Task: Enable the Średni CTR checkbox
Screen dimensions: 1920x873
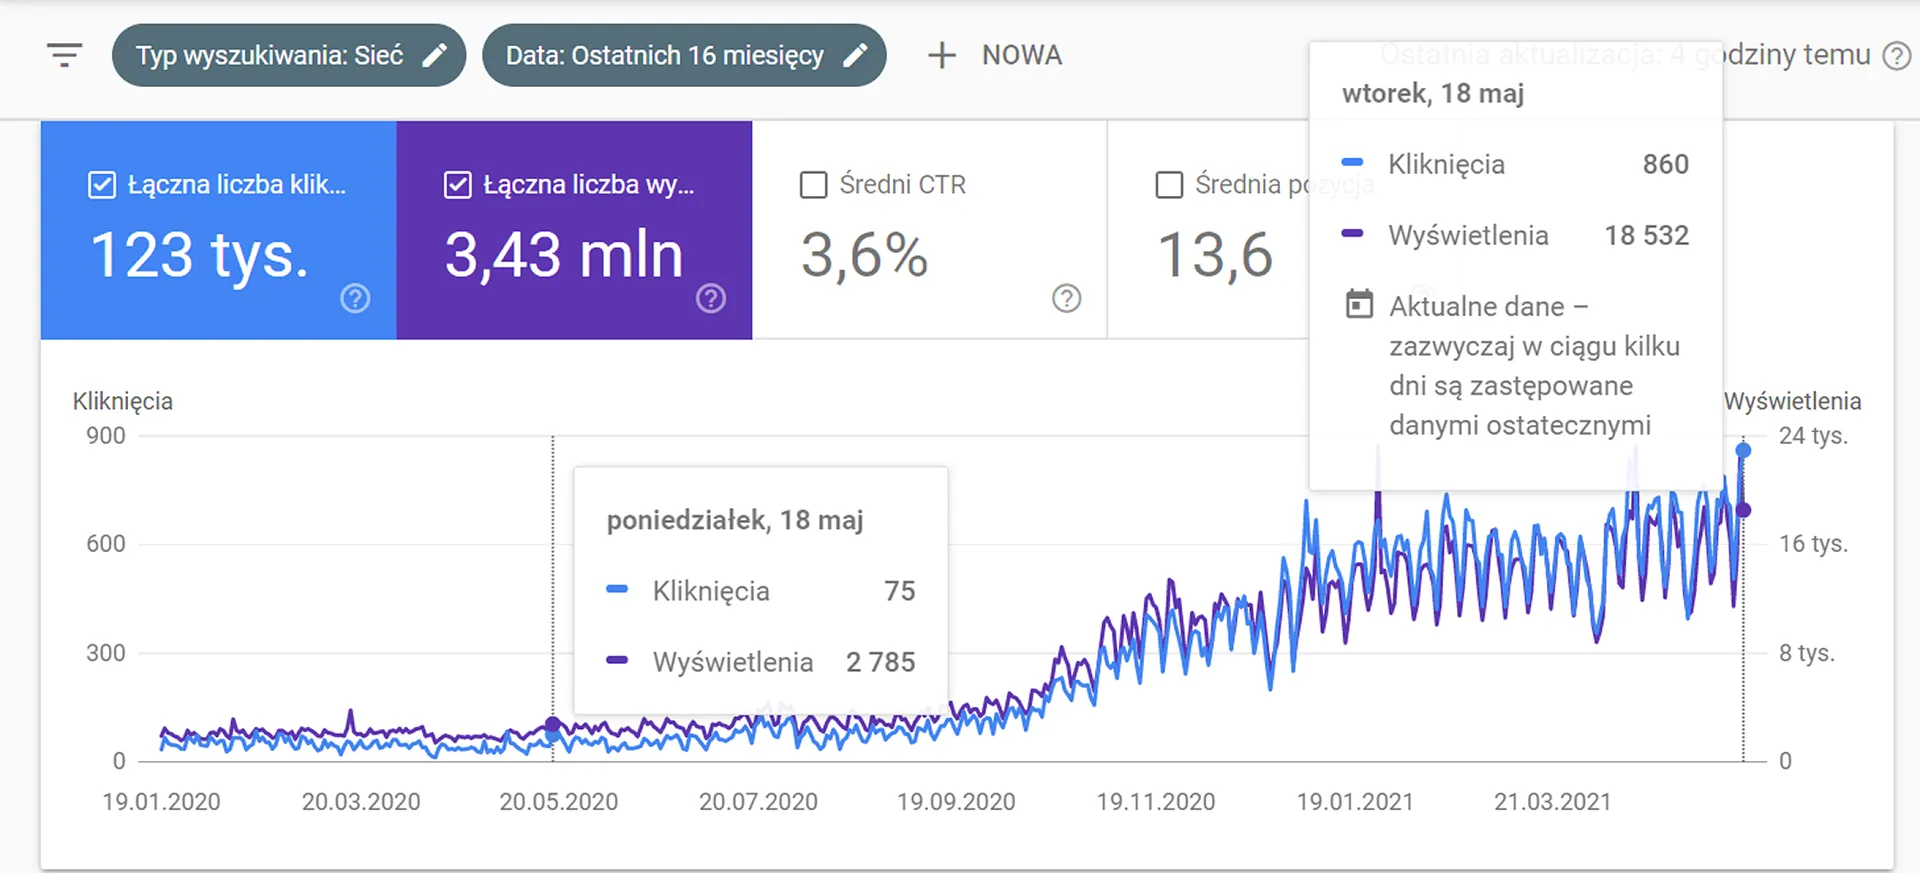Action: (x=814, y=185)
